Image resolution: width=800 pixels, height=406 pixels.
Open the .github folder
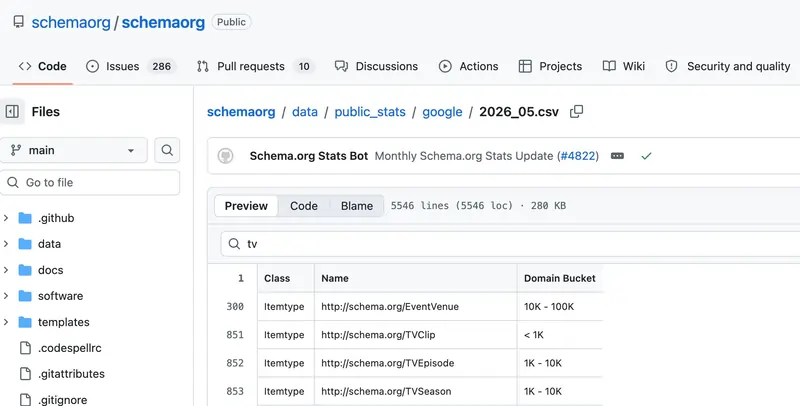pyautogui.click(x=56, y=218)
